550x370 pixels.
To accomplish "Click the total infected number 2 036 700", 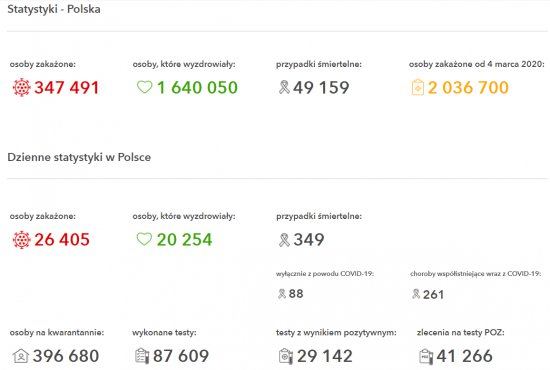I will coord(468,87).
